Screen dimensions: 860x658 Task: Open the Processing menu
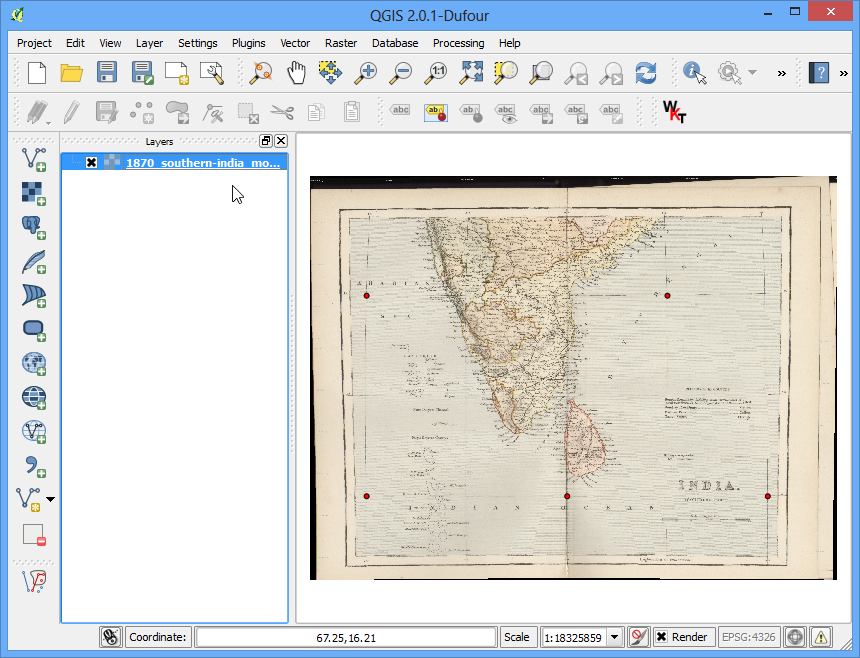pyautogui.click(x=459, y=43)
